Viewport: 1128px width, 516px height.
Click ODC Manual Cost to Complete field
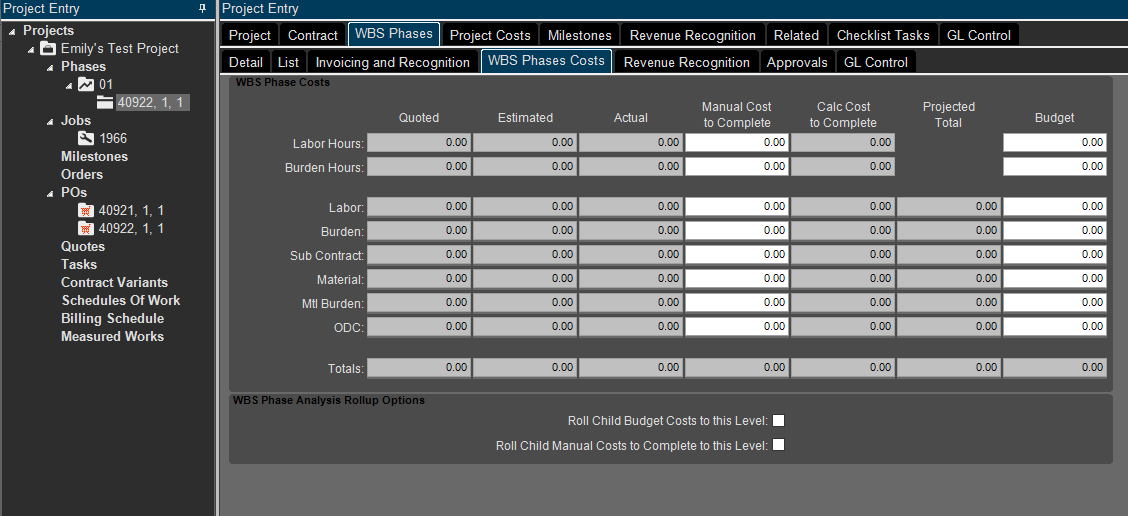(x=737, y=327)
